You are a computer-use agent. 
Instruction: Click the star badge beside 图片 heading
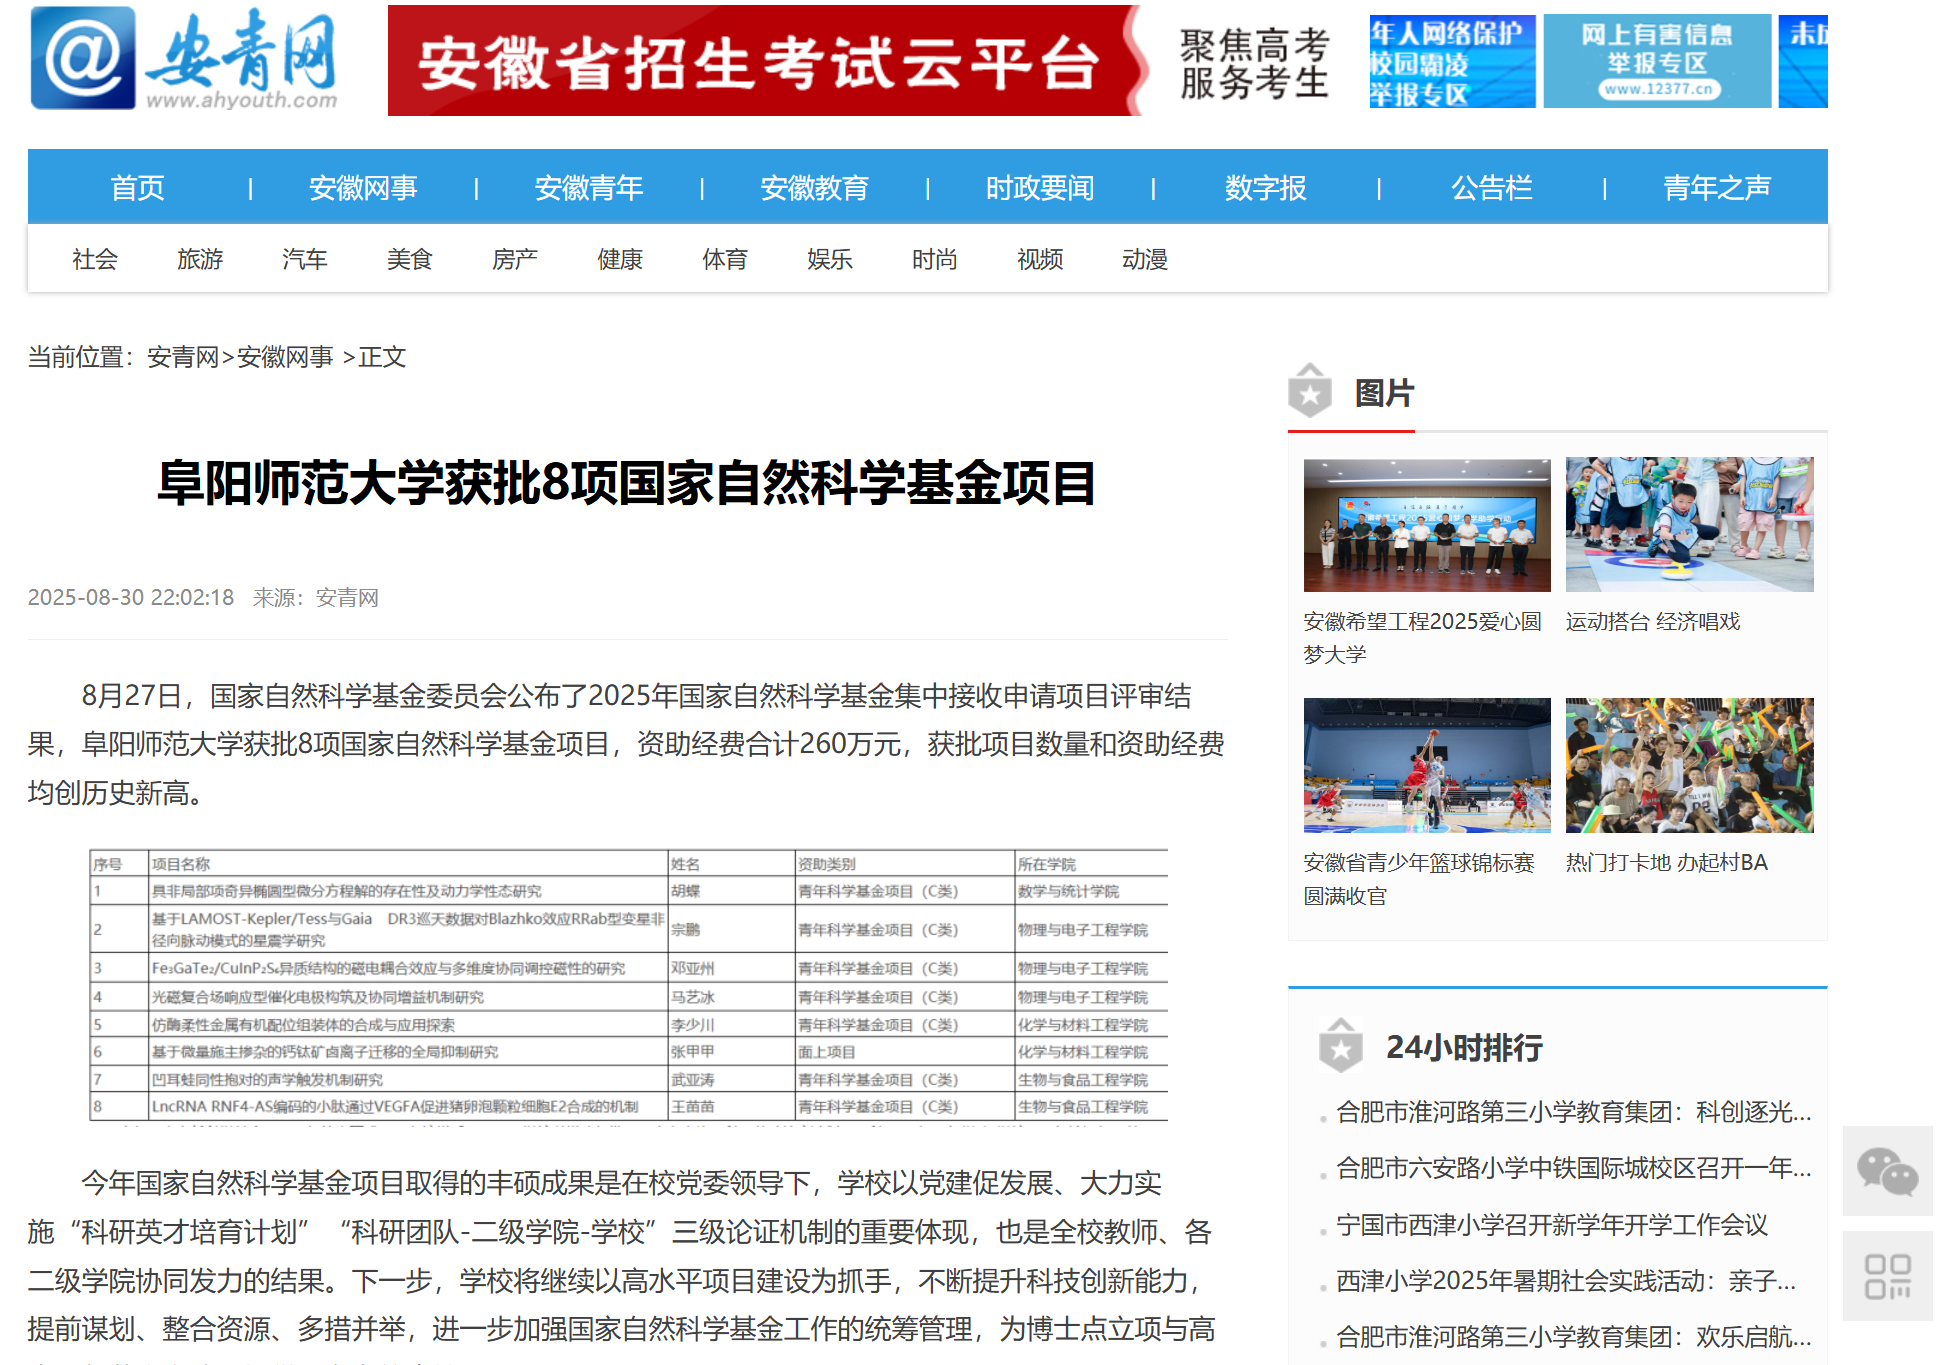[x=1309, y=392]
